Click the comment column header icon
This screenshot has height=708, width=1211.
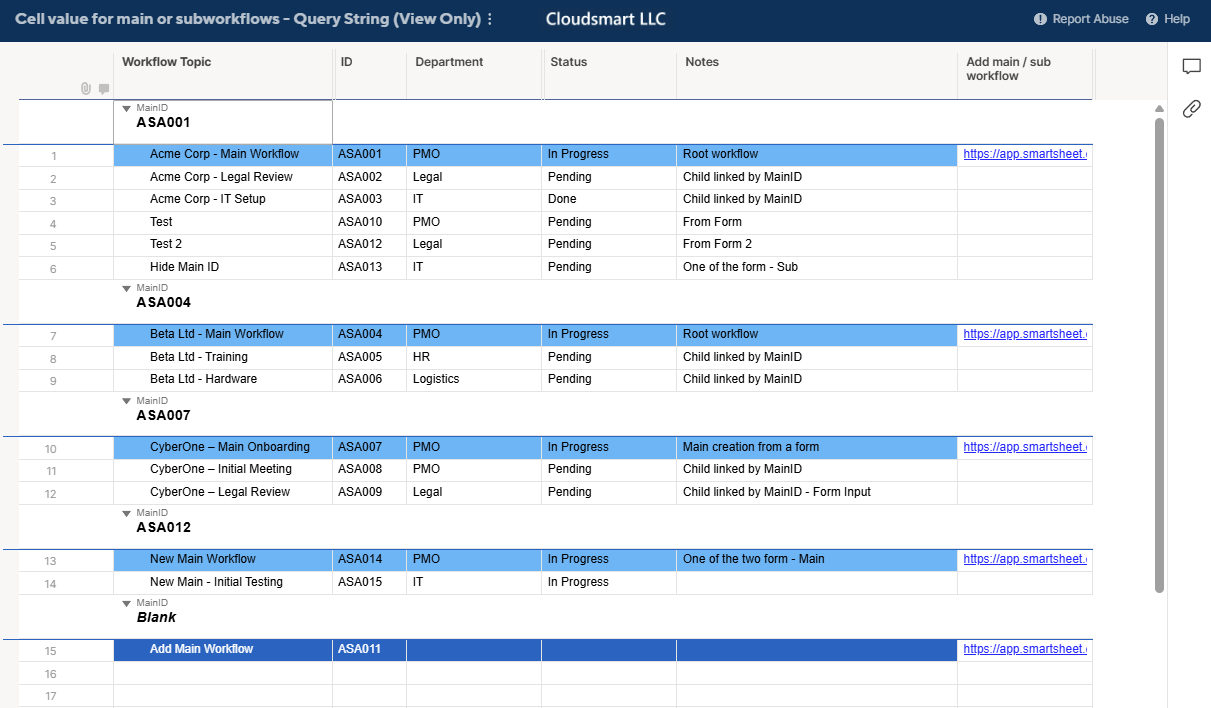[x=104, y=88]
